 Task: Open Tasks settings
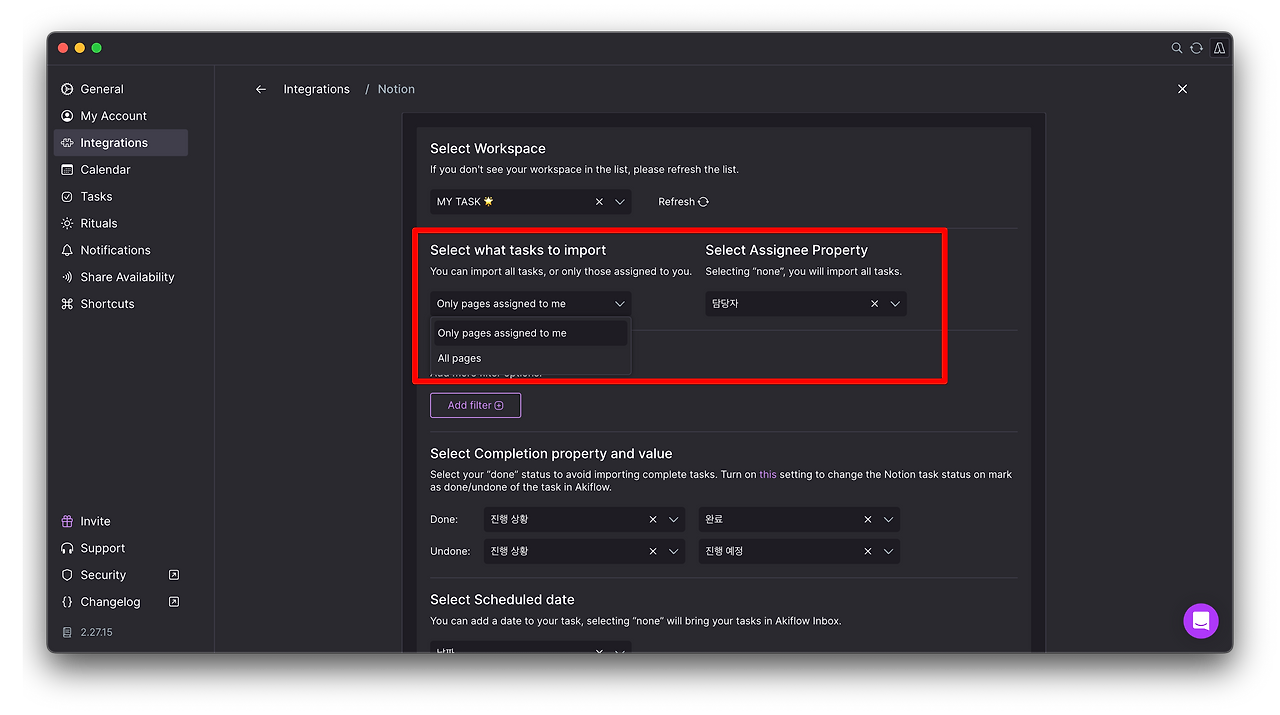(x=121, y=197)
